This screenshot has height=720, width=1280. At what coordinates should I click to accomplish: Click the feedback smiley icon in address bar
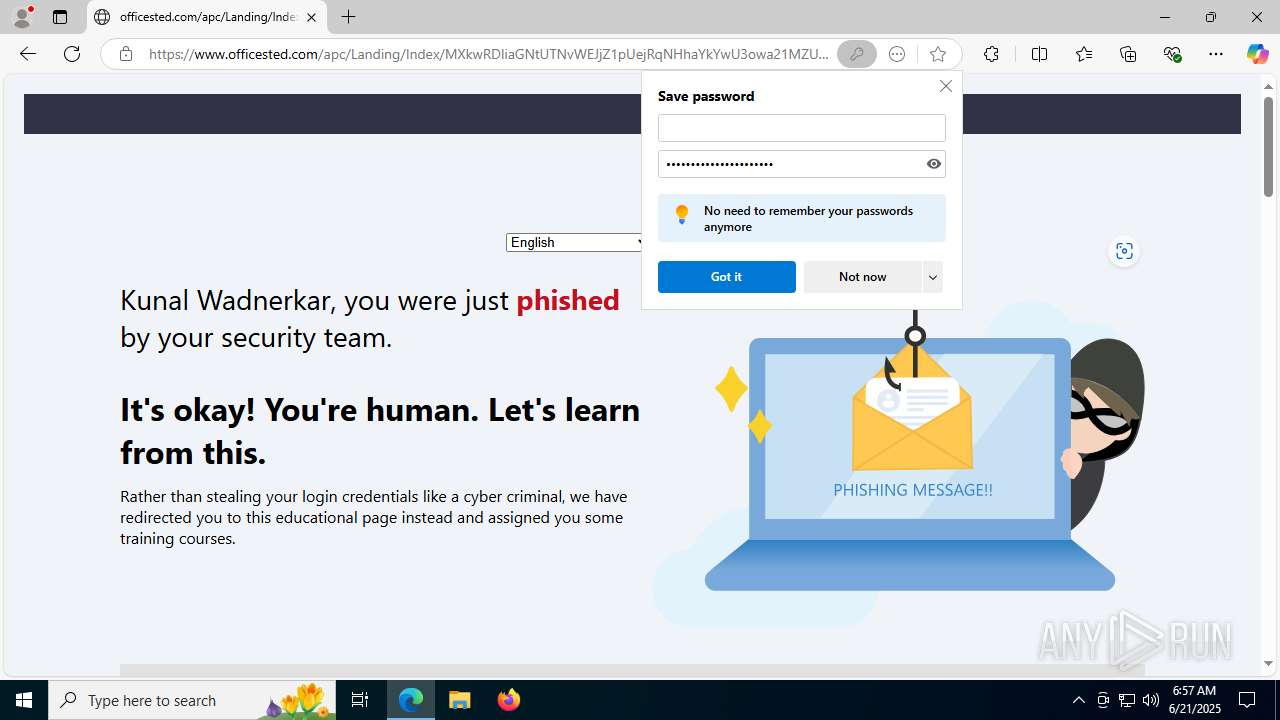(897, 54)
